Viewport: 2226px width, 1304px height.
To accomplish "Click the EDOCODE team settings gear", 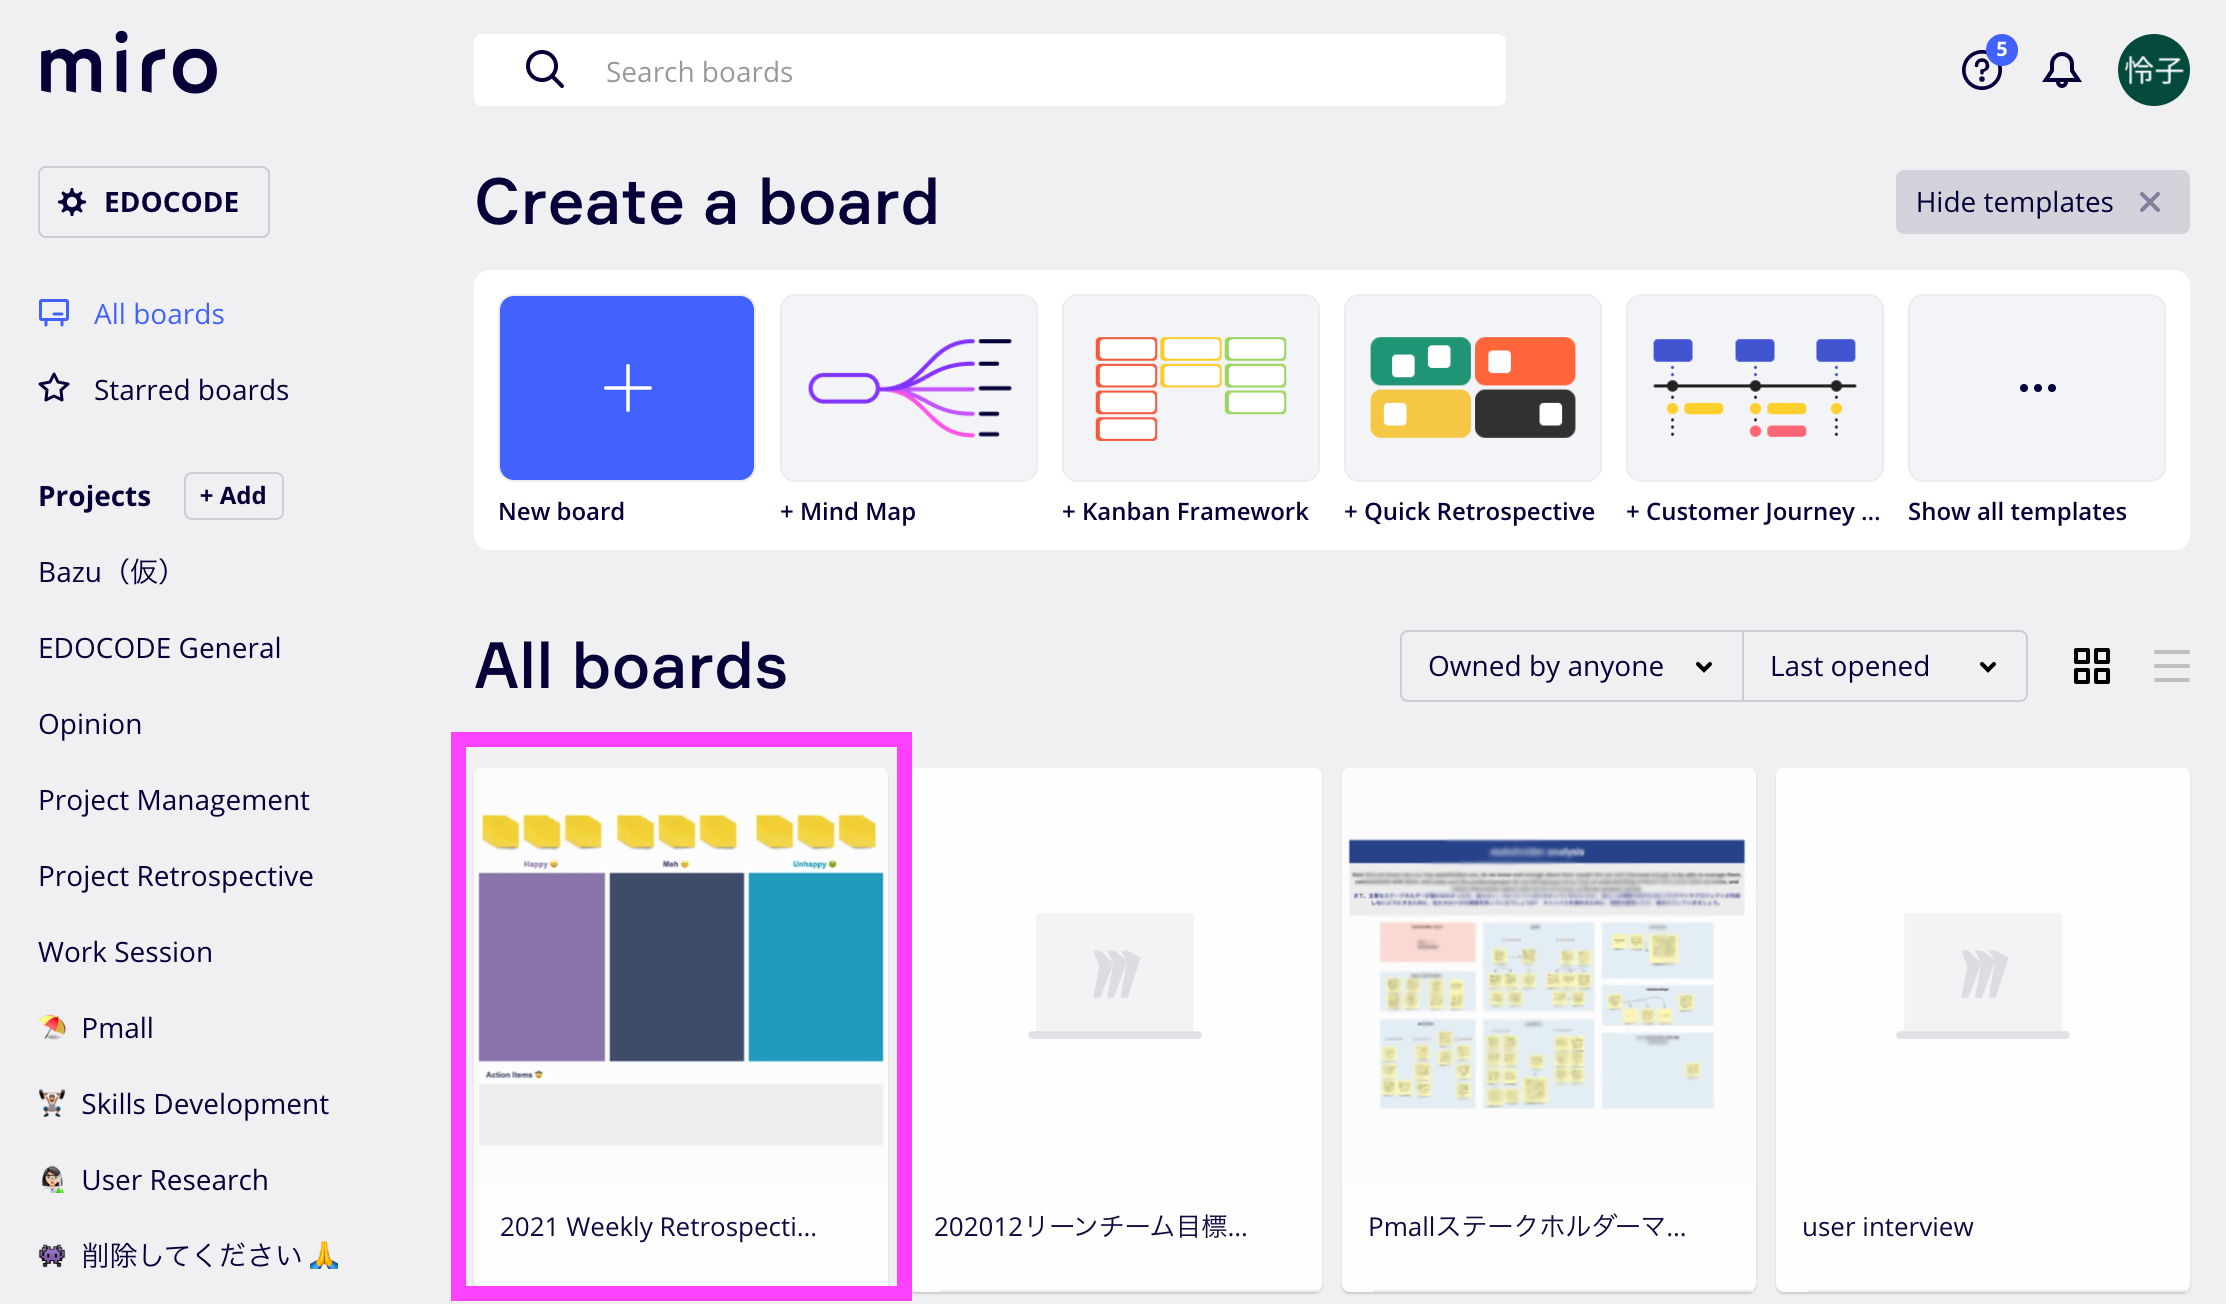I will (72, 202).
